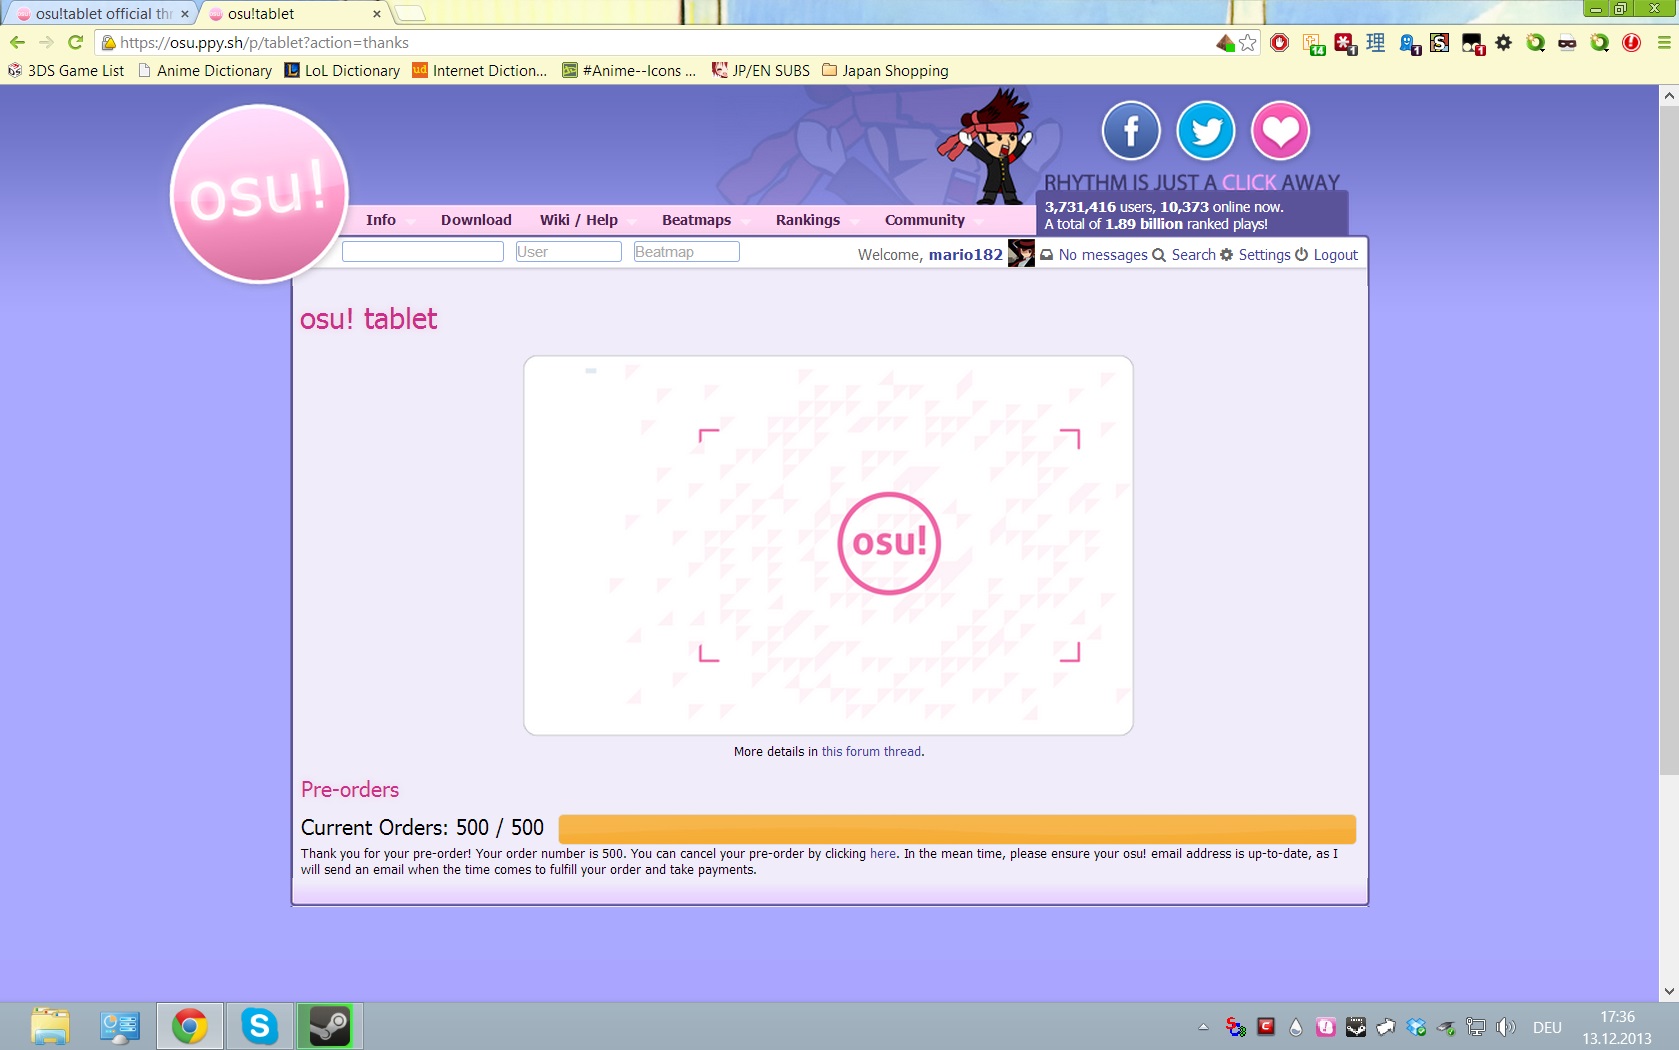Open the Adblock stop-hand extension icon
The height and width of the screenshot is (1050, 1679).
1279,42
